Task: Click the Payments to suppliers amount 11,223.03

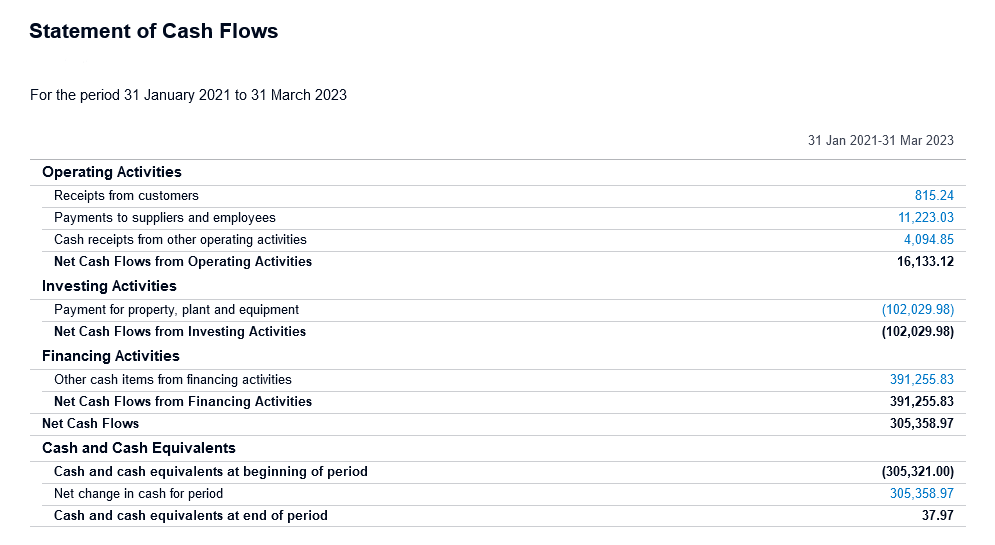Action: point(925,218)
